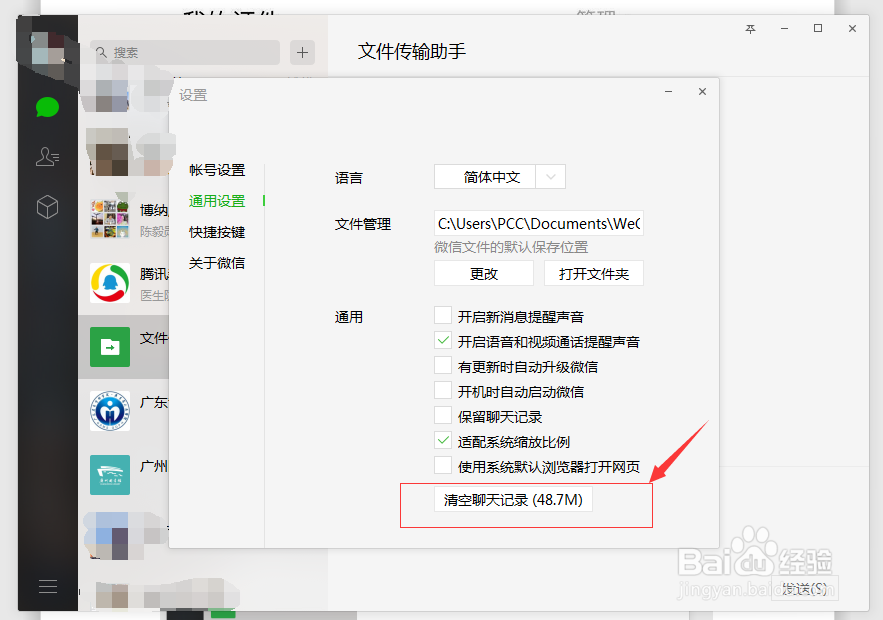Open the Tencent News chat avatar

click(110, 283)
